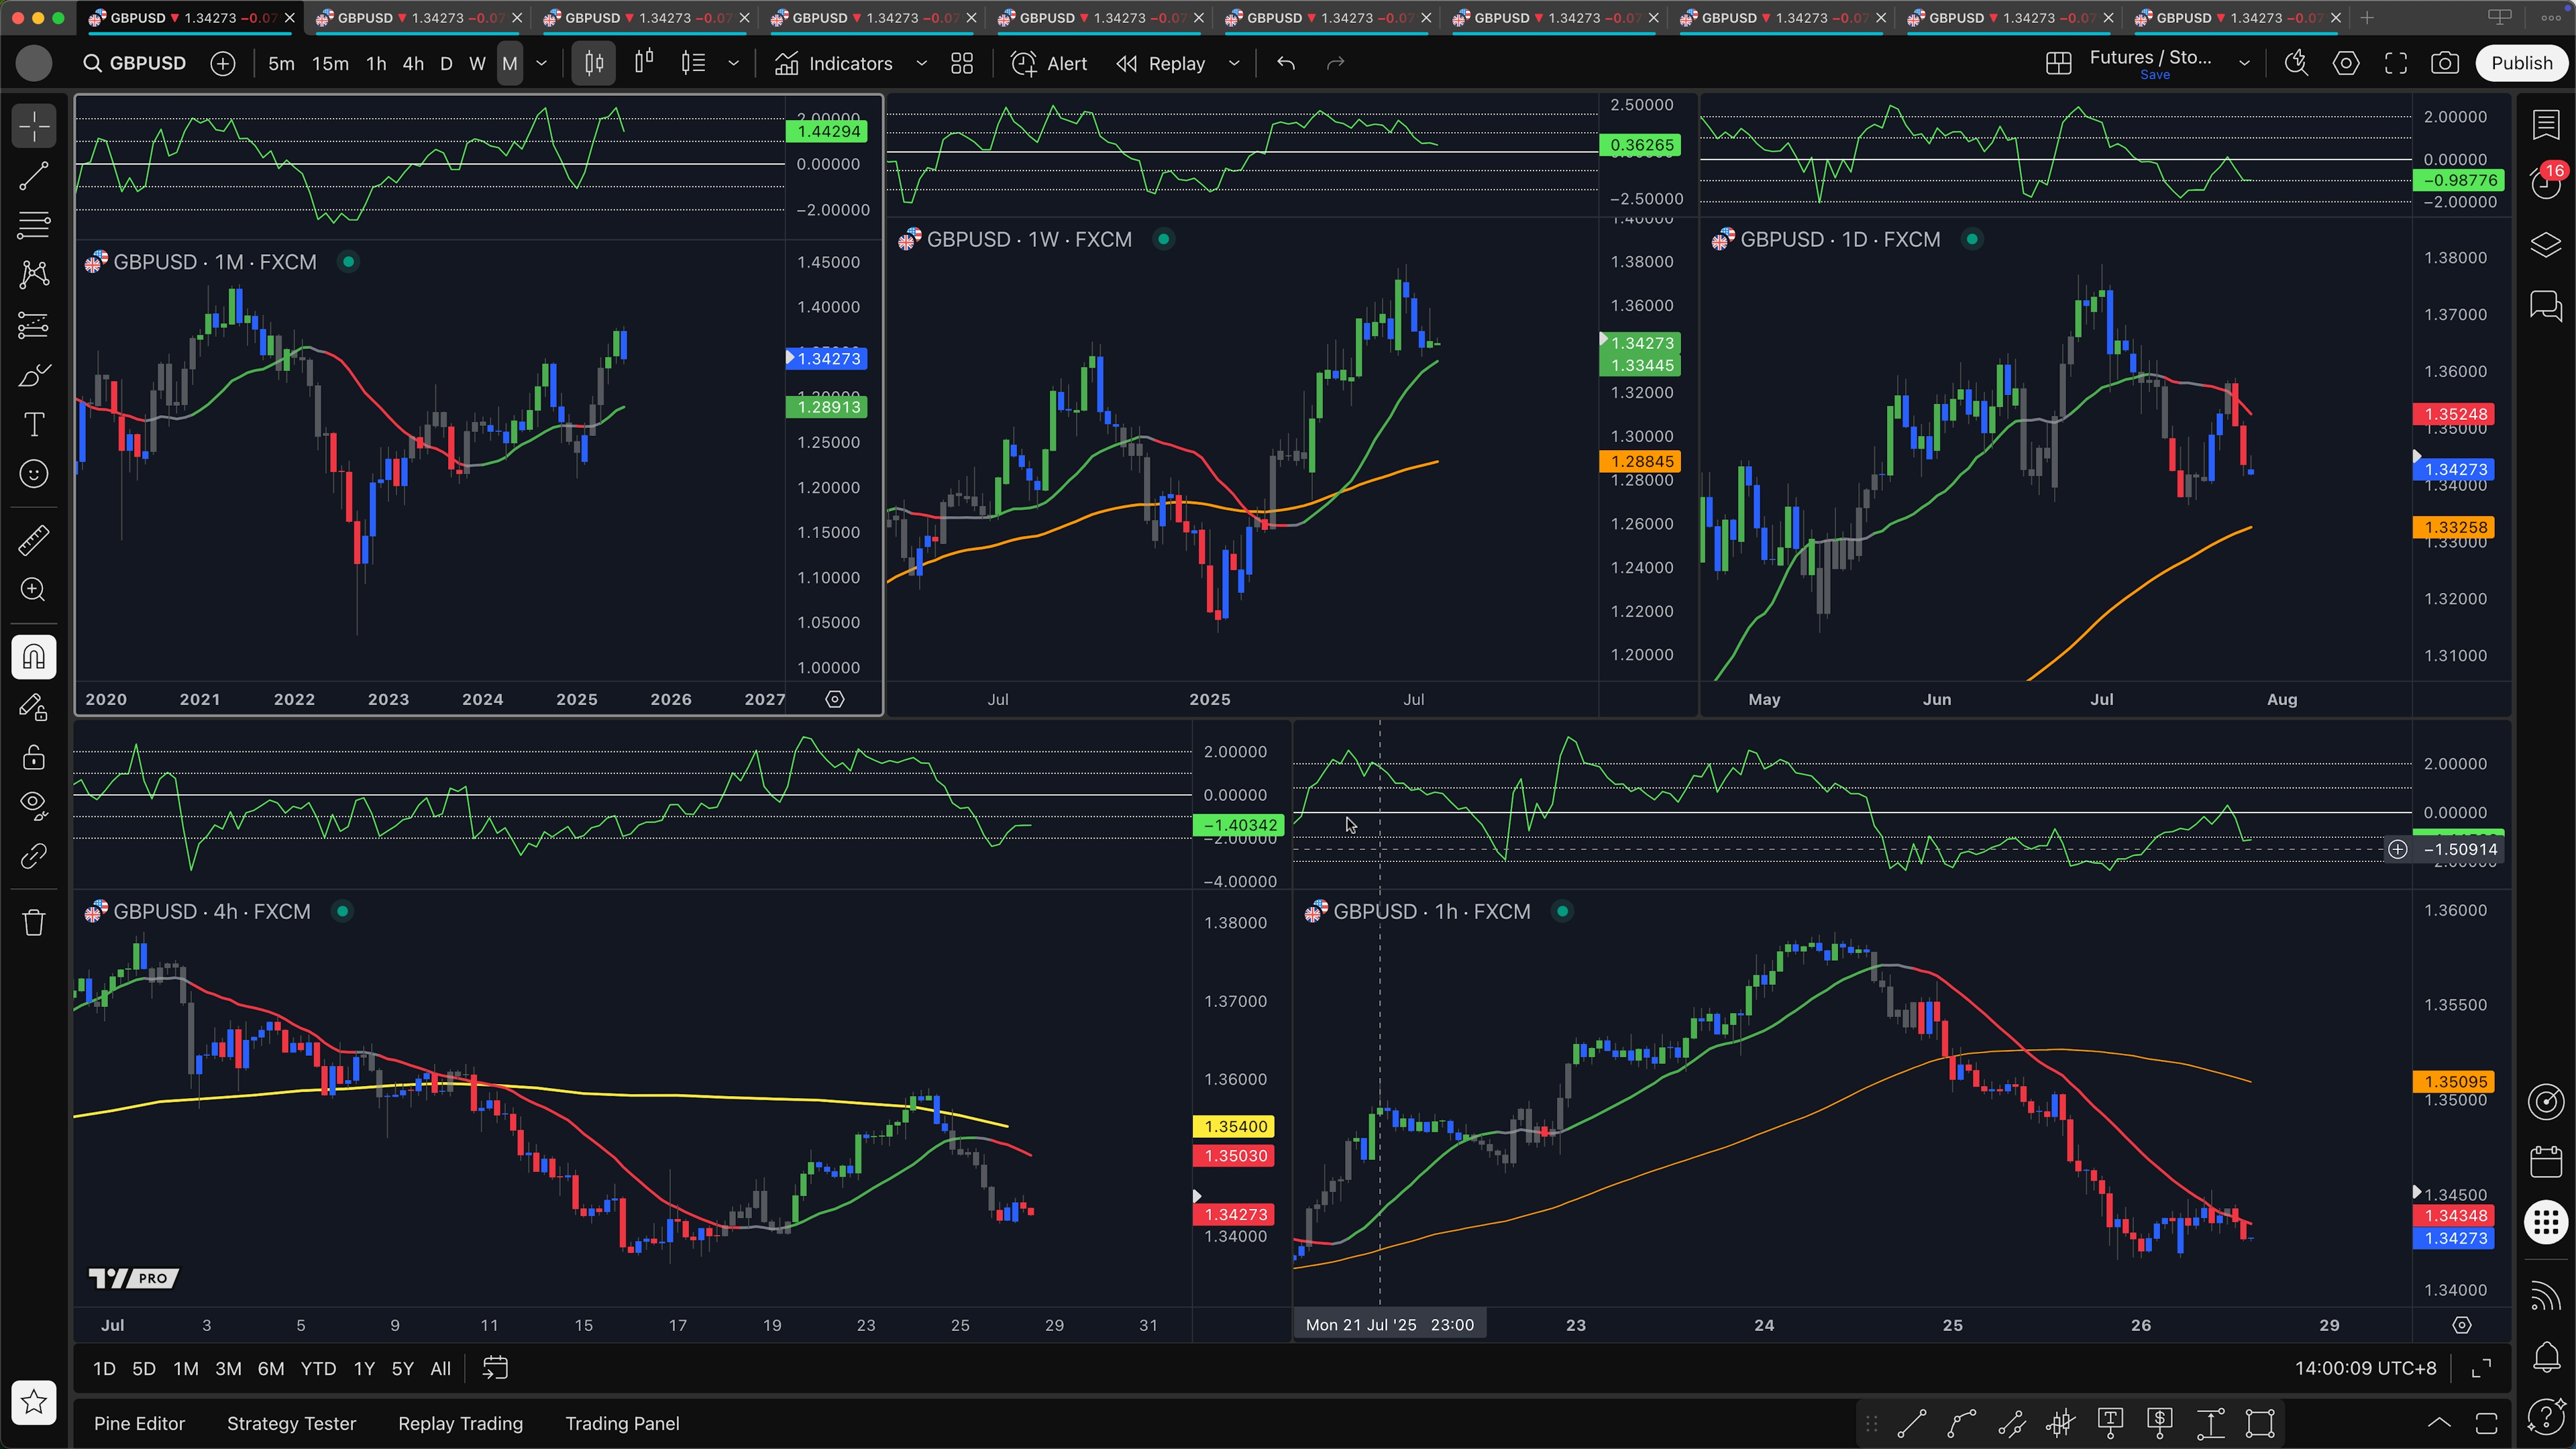The height and width of the screenshot is (1449, 2576).
Task: Start bar Replay mode
Action: (1161, 63)
